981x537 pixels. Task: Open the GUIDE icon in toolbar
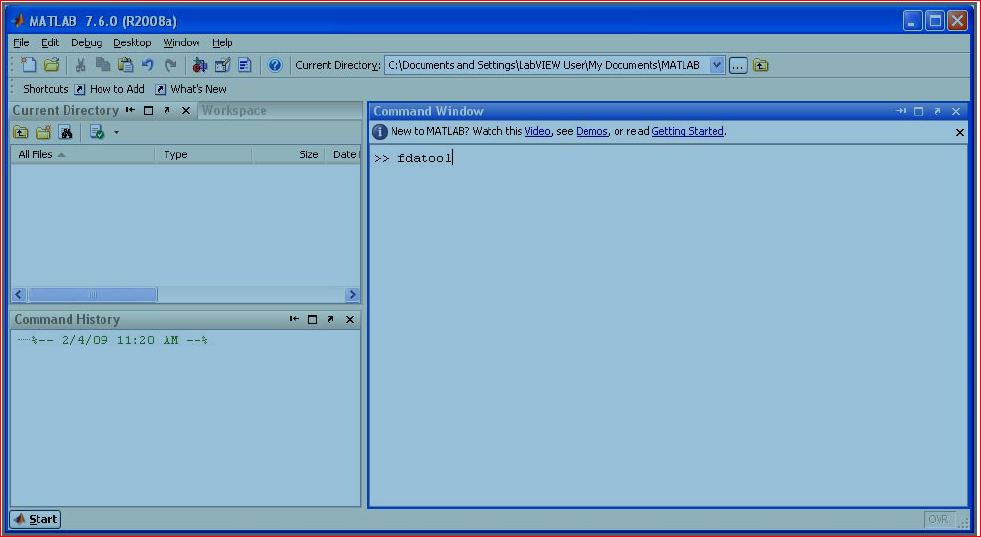(222, 64)
